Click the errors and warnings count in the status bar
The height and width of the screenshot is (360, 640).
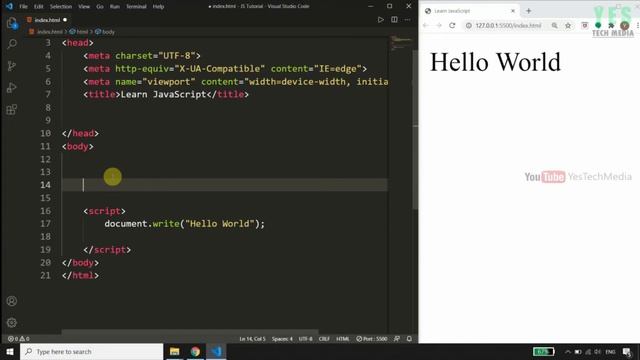click(18, 339)
